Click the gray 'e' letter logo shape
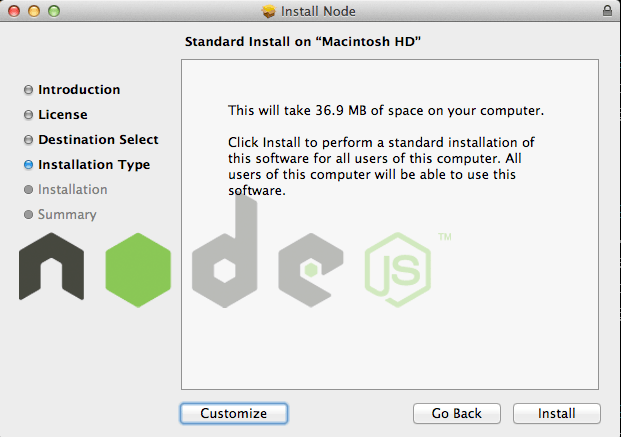Image resolution: width=621 pixels, height=437 pixels. [x=311, y=270]
